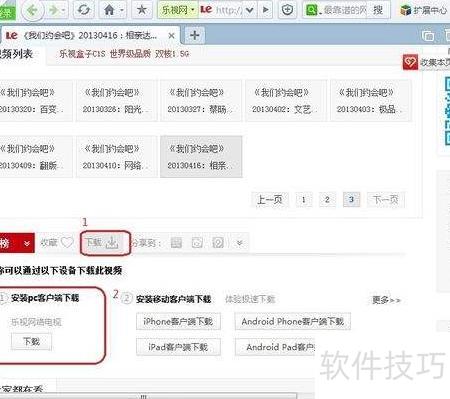Open episode 20130409: 翩跹

click(35, 157)
